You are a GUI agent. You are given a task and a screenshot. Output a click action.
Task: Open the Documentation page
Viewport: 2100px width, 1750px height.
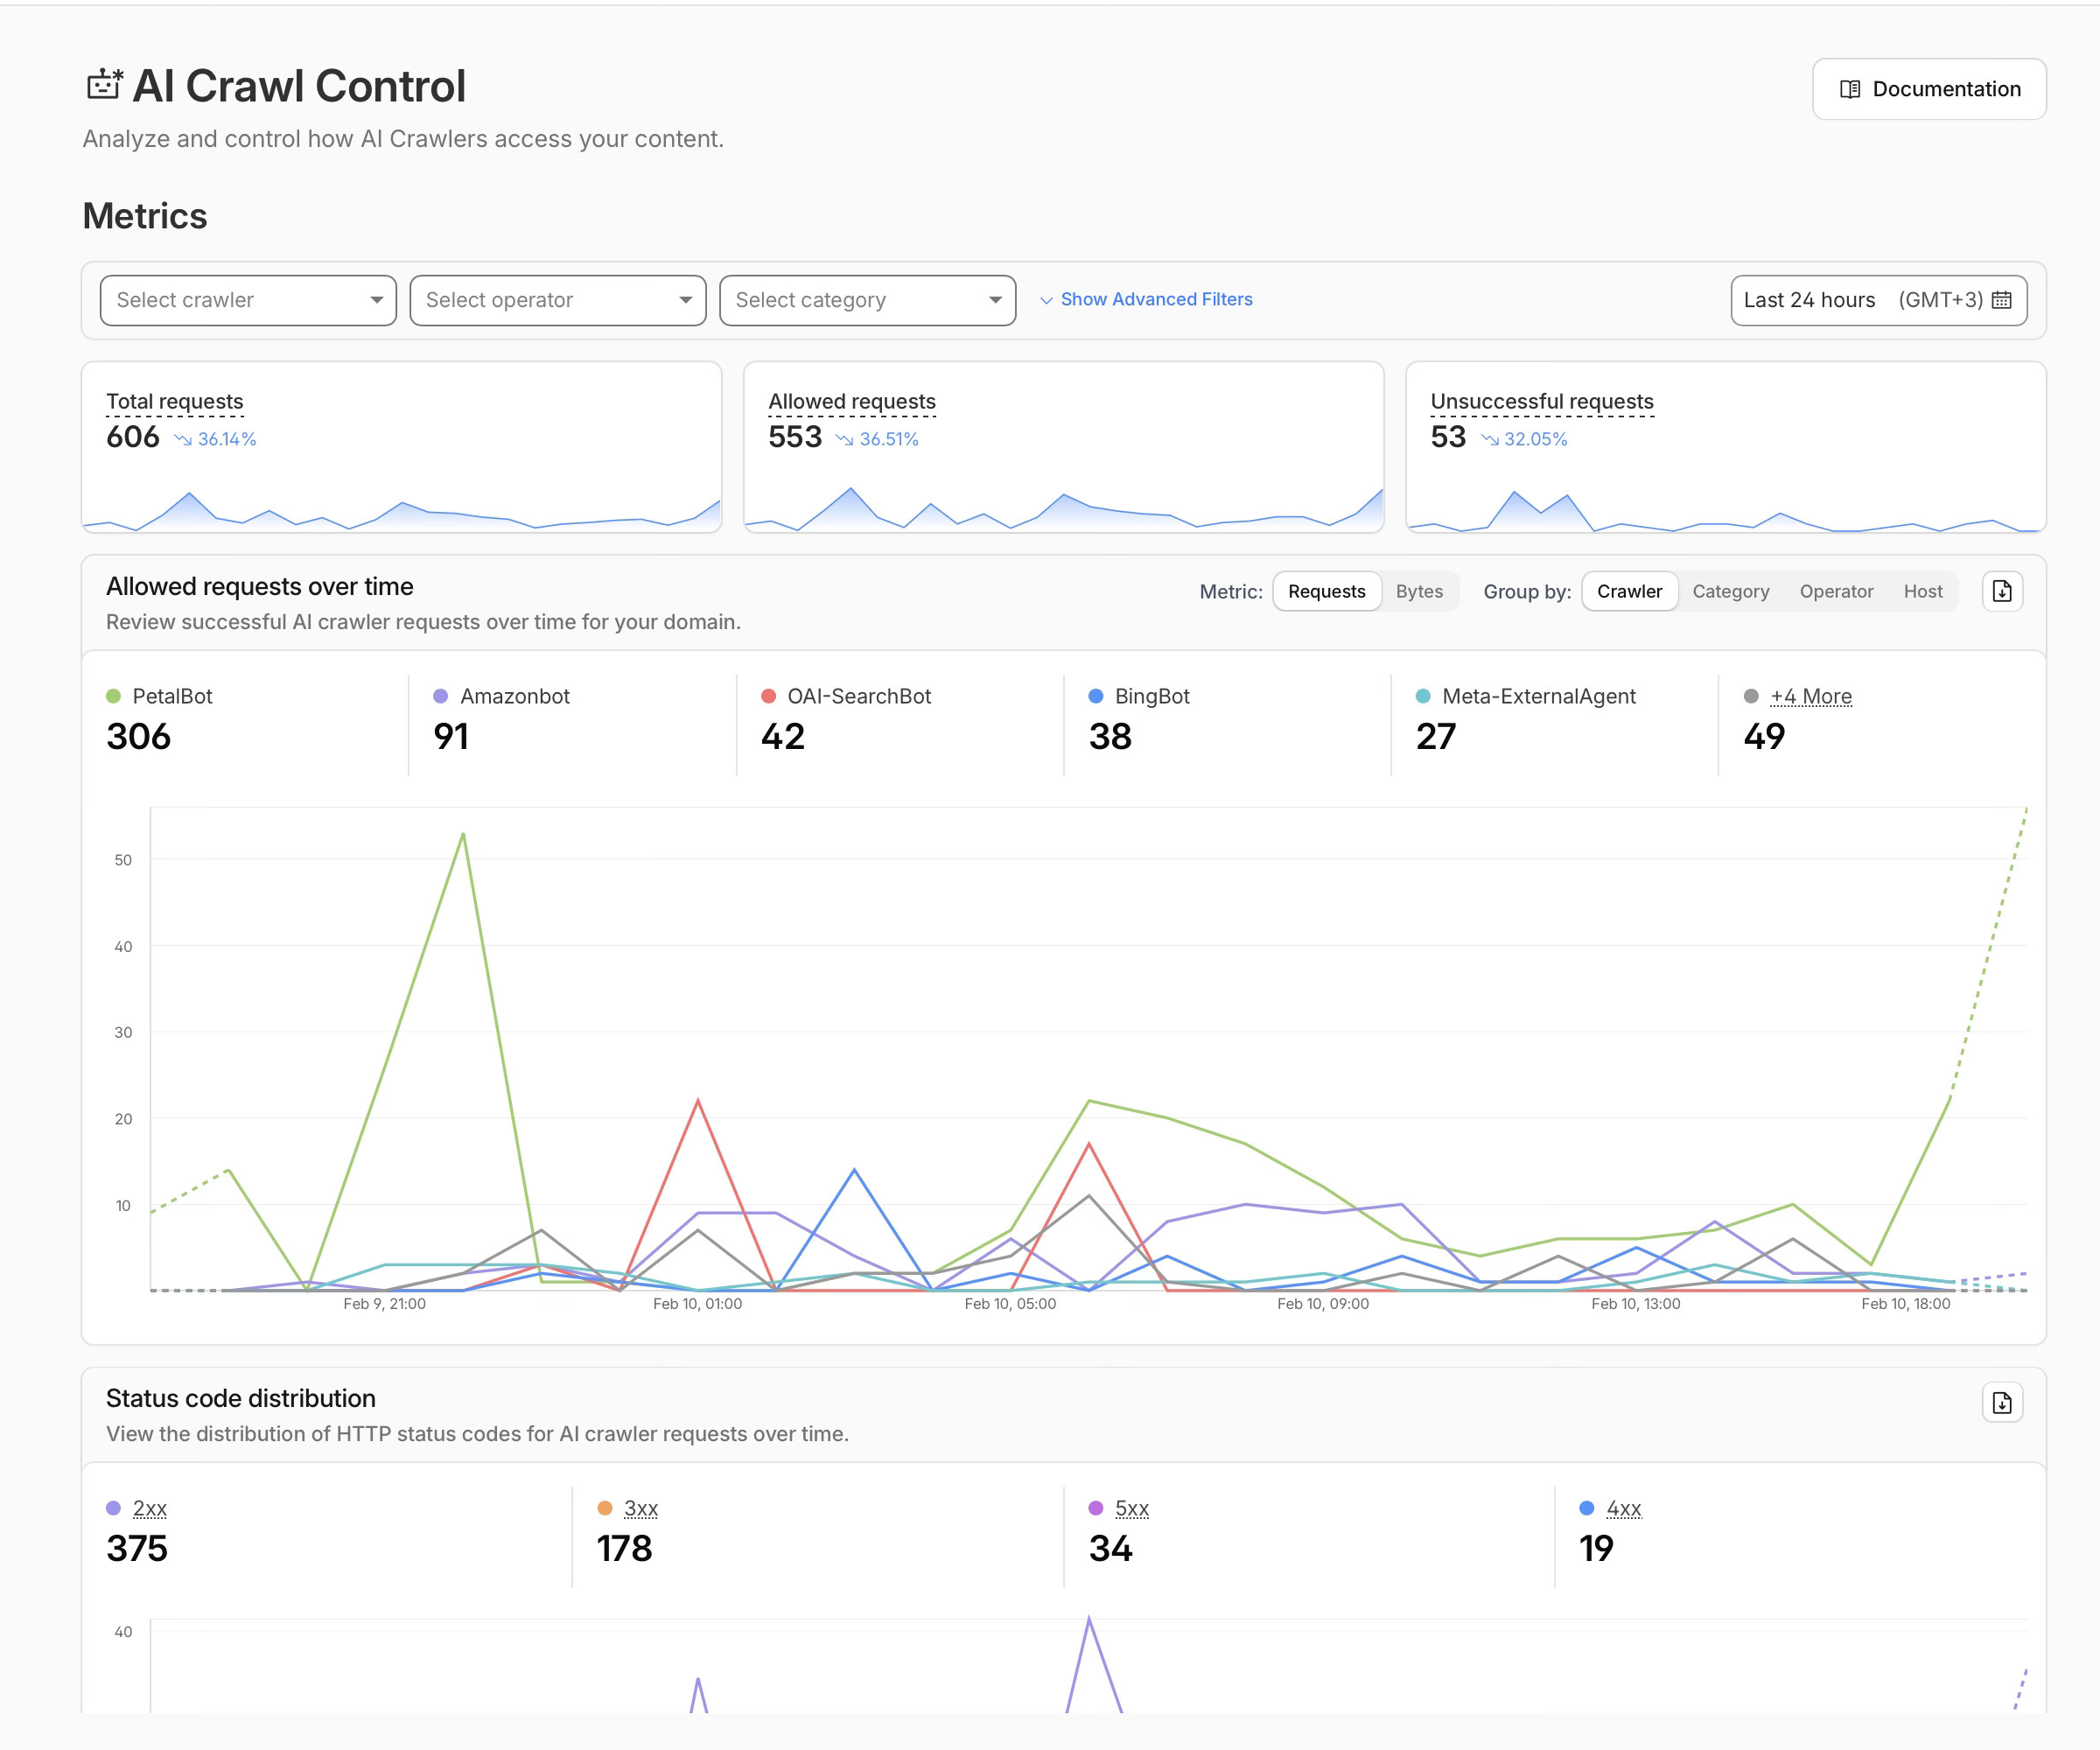coord(1930,89)
